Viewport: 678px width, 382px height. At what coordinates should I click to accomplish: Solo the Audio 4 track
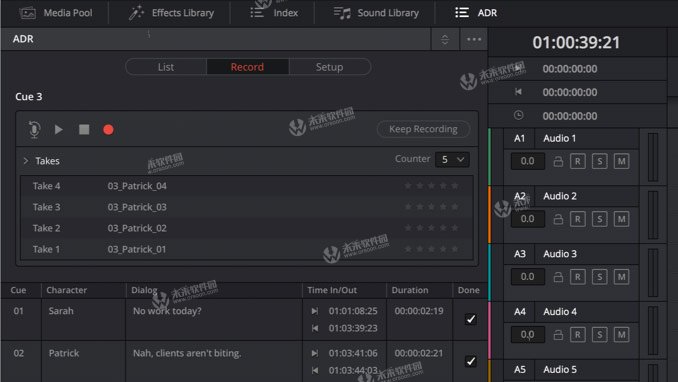pos(600,335)
